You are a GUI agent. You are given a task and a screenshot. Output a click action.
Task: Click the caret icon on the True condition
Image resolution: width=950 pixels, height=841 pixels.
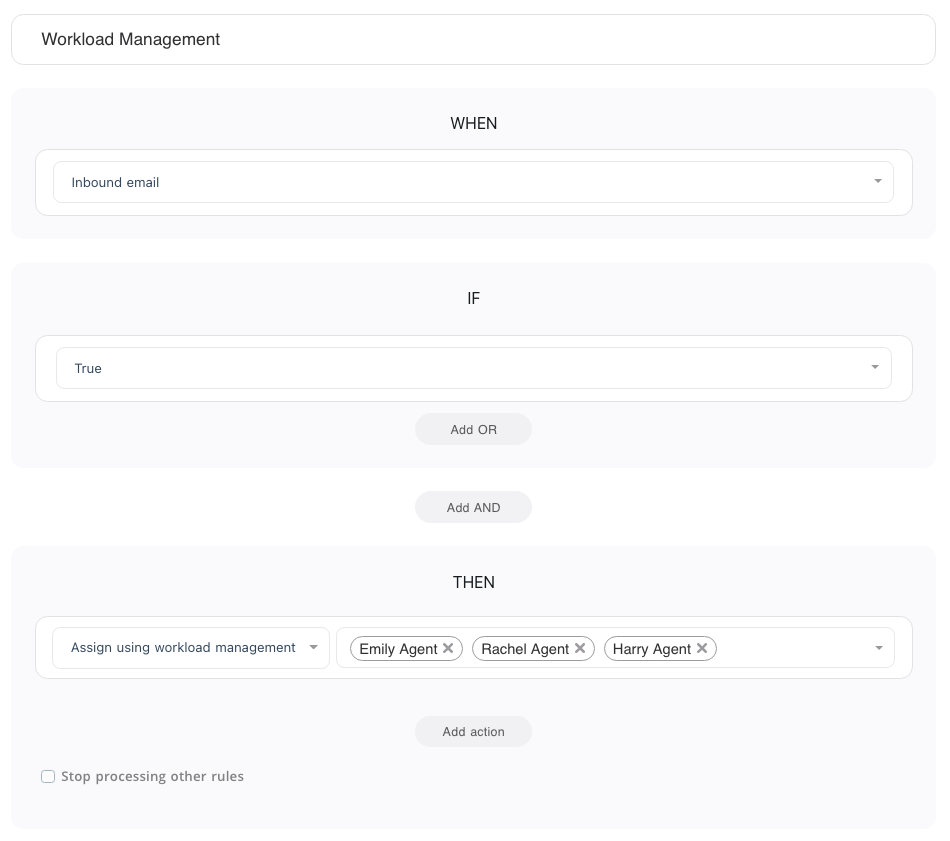(875, 368)
